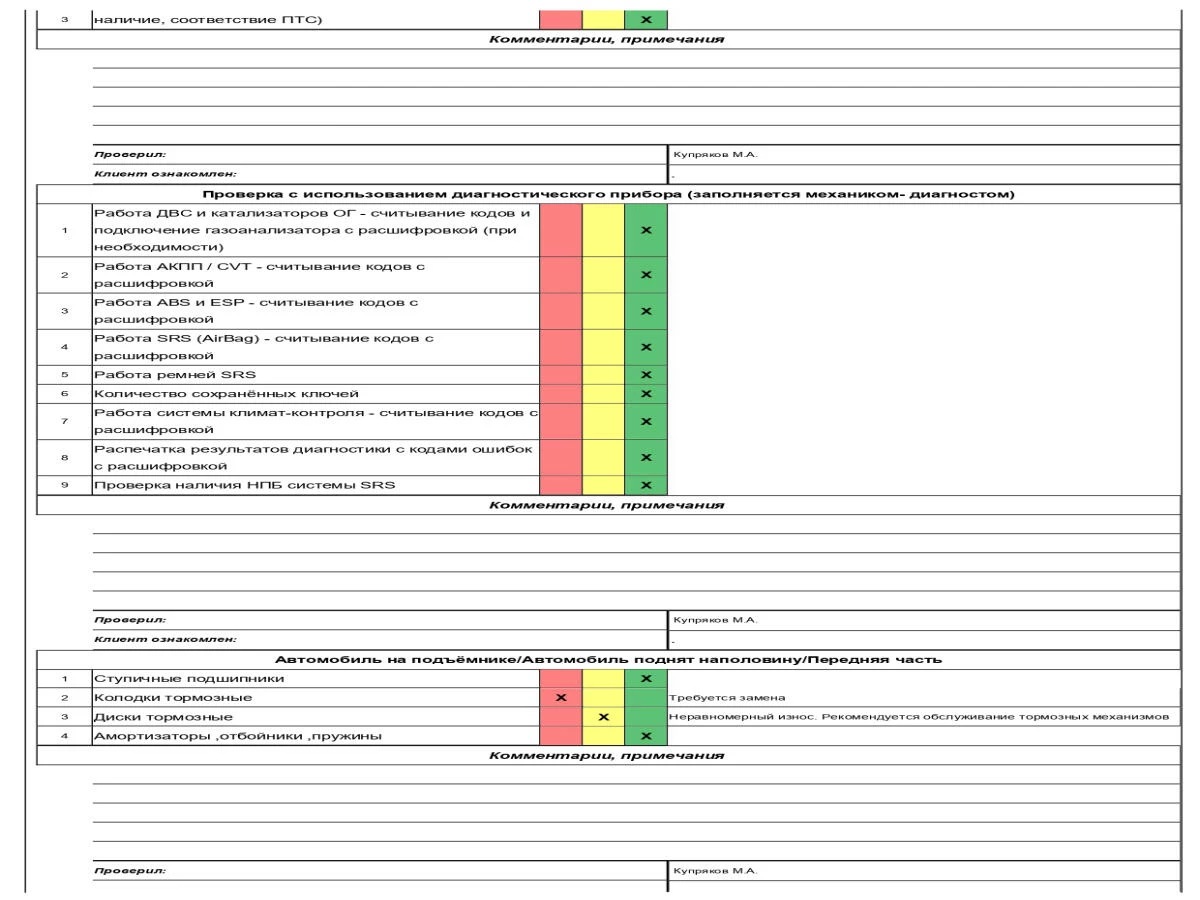Screen dimensions: 1200x900
Task: Select green X for Амортизаторы, отбойники, пружины
Action: [645, 737]
